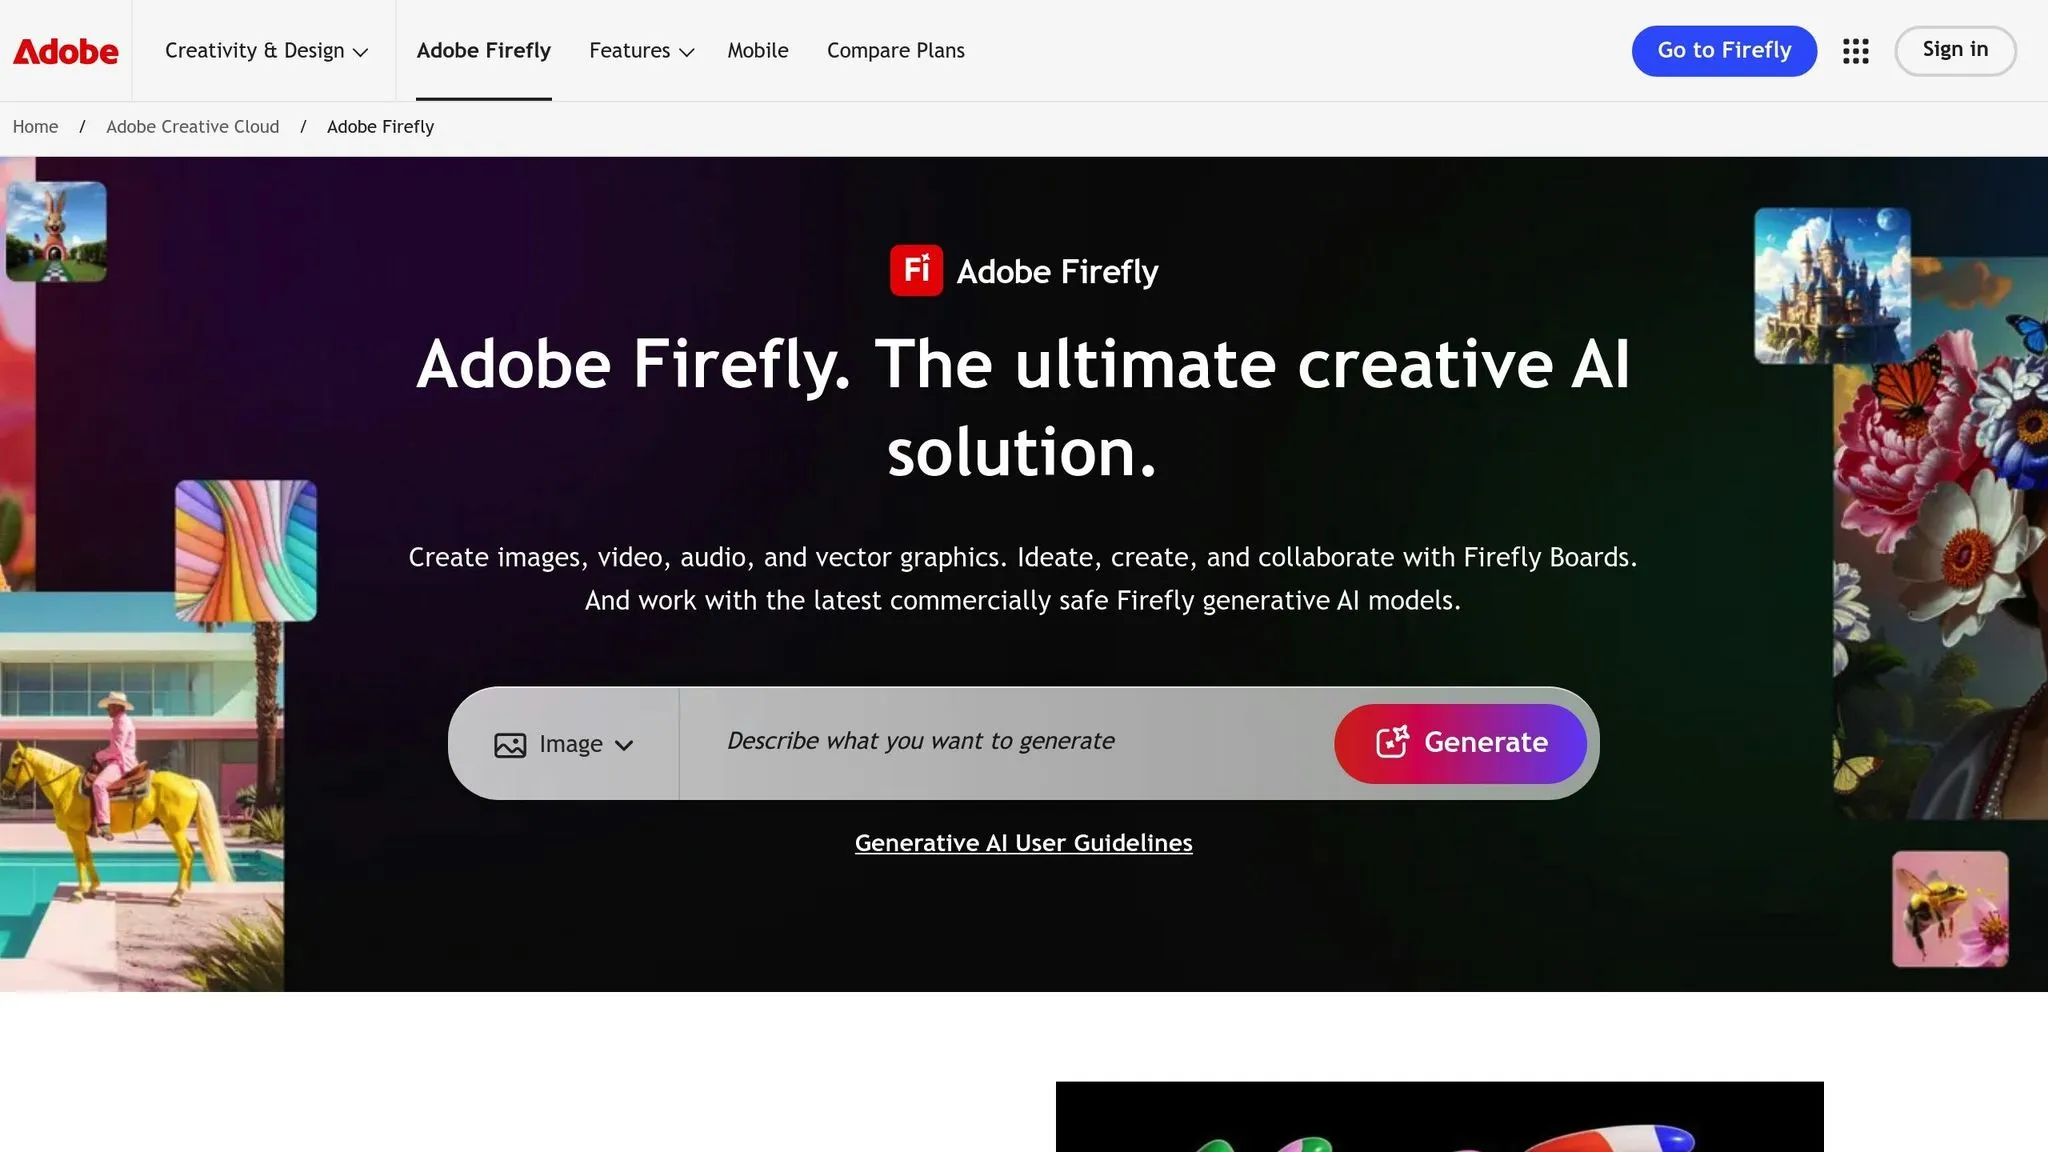
Task: Click the sparkle icon on Generate
Action: 1392,742
